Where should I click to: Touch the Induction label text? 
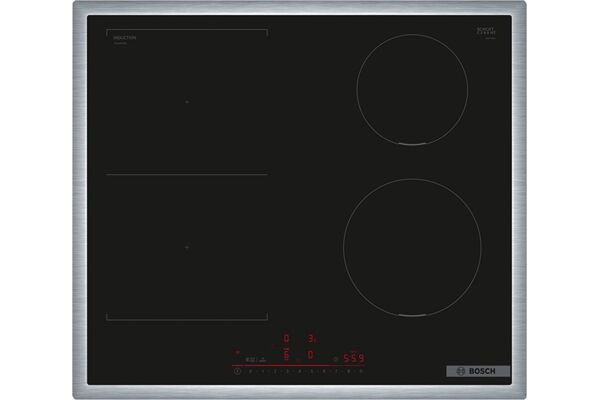click(124, 37)
